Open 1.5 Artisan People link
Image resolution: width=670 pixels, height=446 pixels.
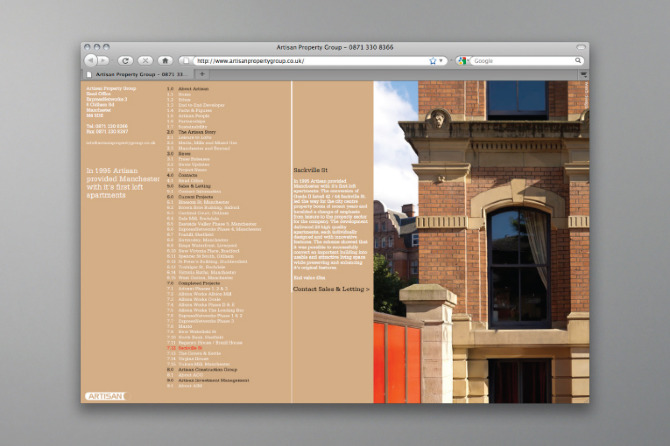(188, 116)
